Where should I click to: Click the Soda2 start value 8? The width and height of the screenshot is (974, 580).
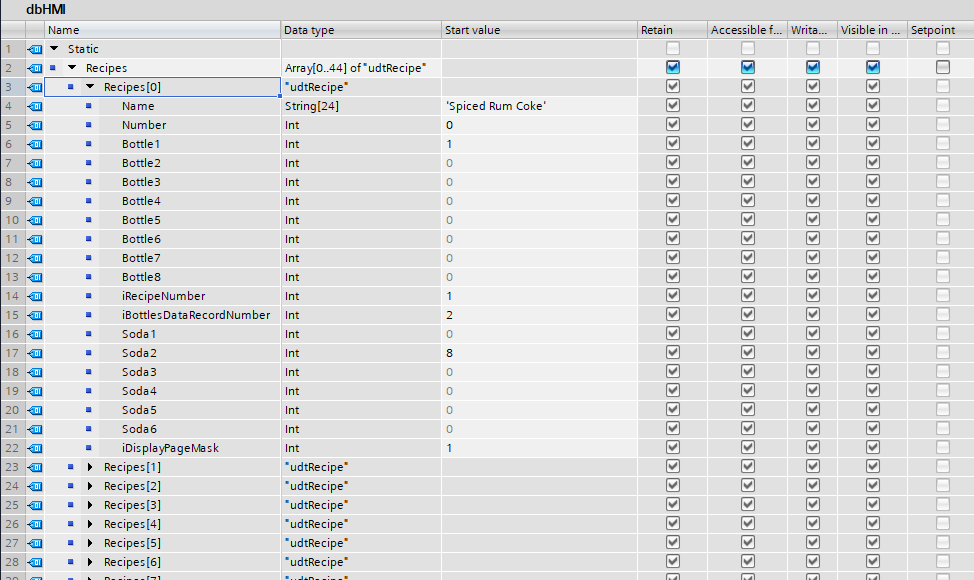click(449, 353)
